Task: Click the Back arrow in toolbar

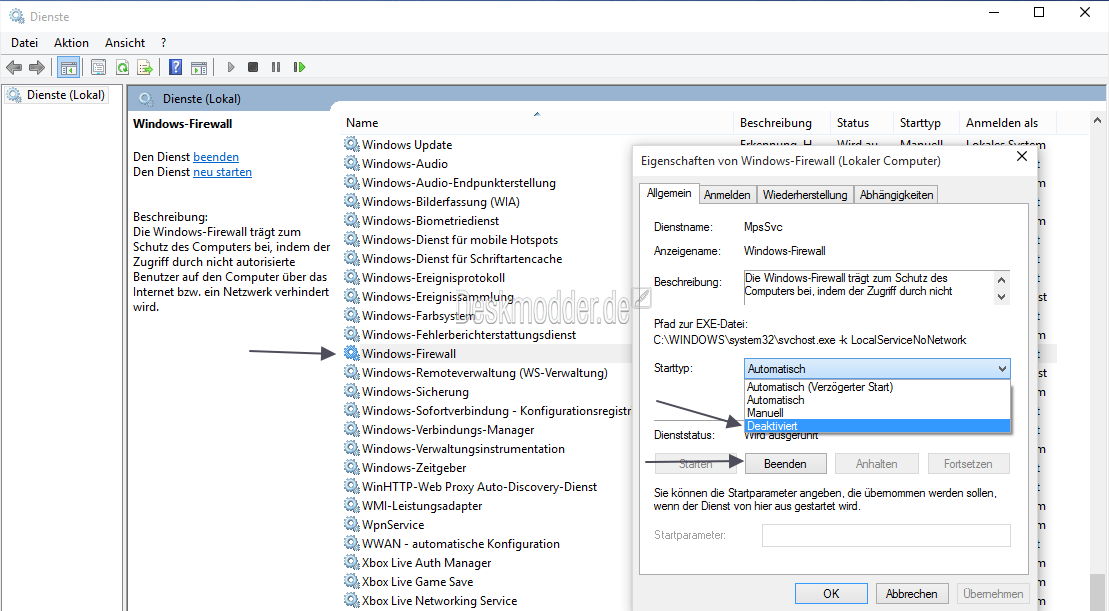Action: (14, 67)
